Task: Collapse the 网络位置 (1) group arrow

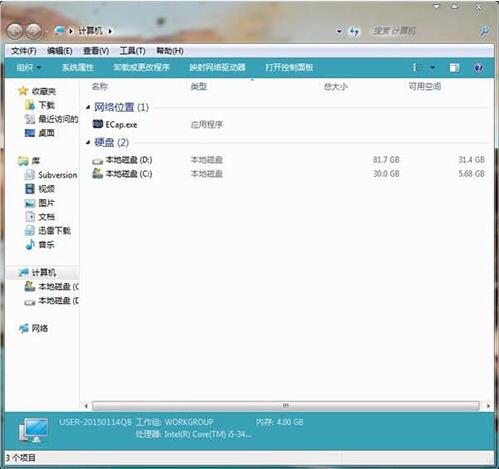Action: [88, 107]
